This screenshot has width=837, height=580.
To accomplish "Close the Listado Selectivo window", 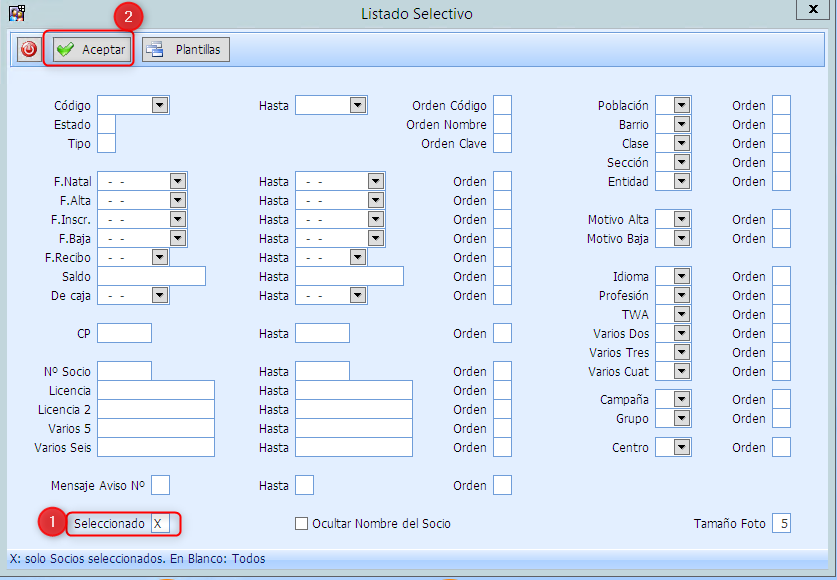I will pyautogui.click(x=809, y=9).
